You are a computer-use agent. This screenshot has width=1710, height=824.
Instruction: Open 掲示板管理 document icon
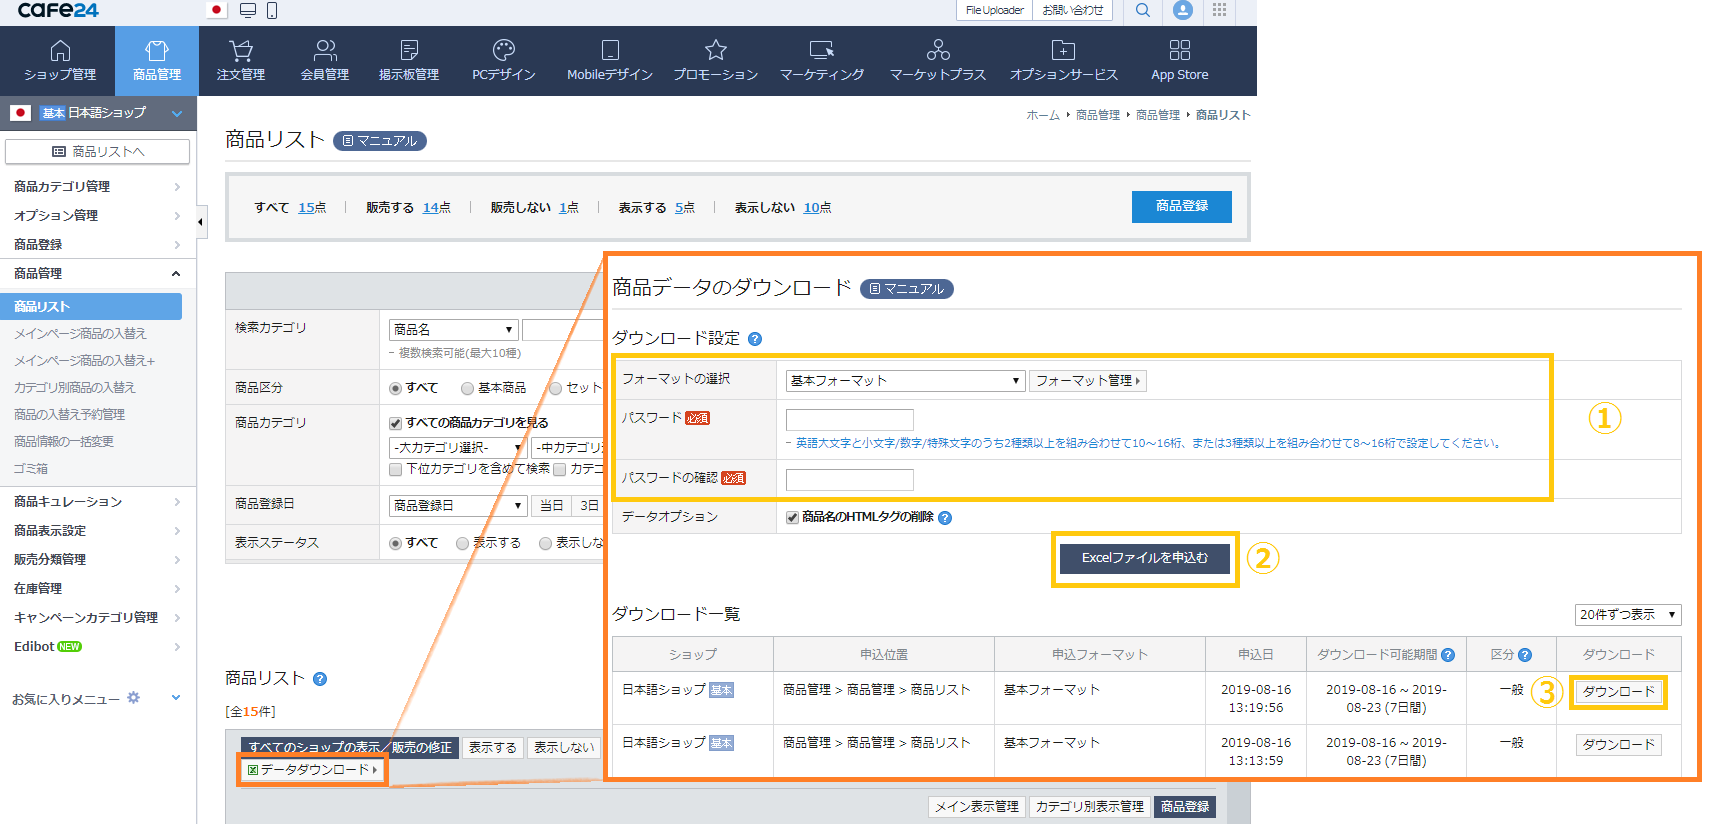[x=409, y=50]
